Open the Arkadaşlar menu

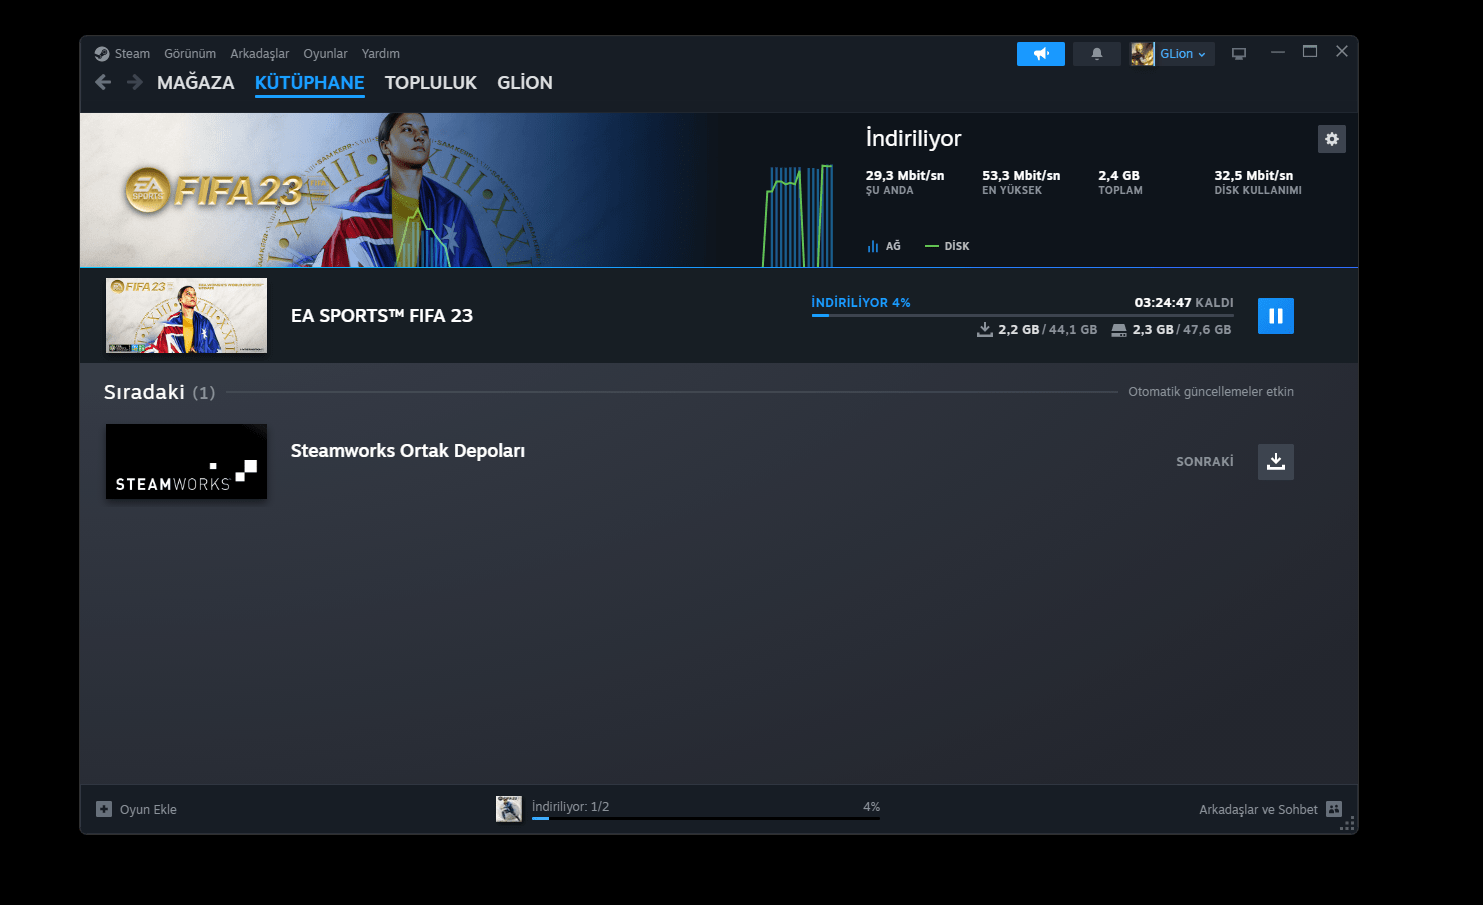click(260, 54)
